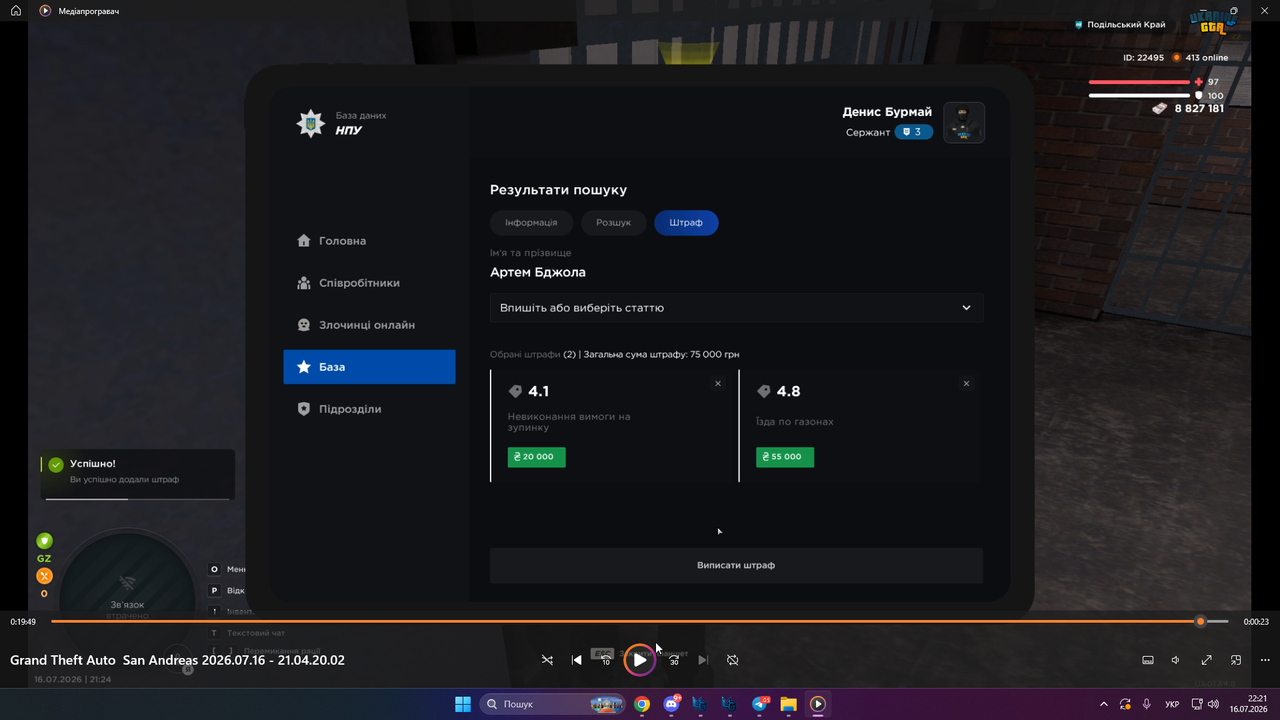Click the green check icon in Успішно notification
Screen dimensions: 1280x720
tap(56, 465)
